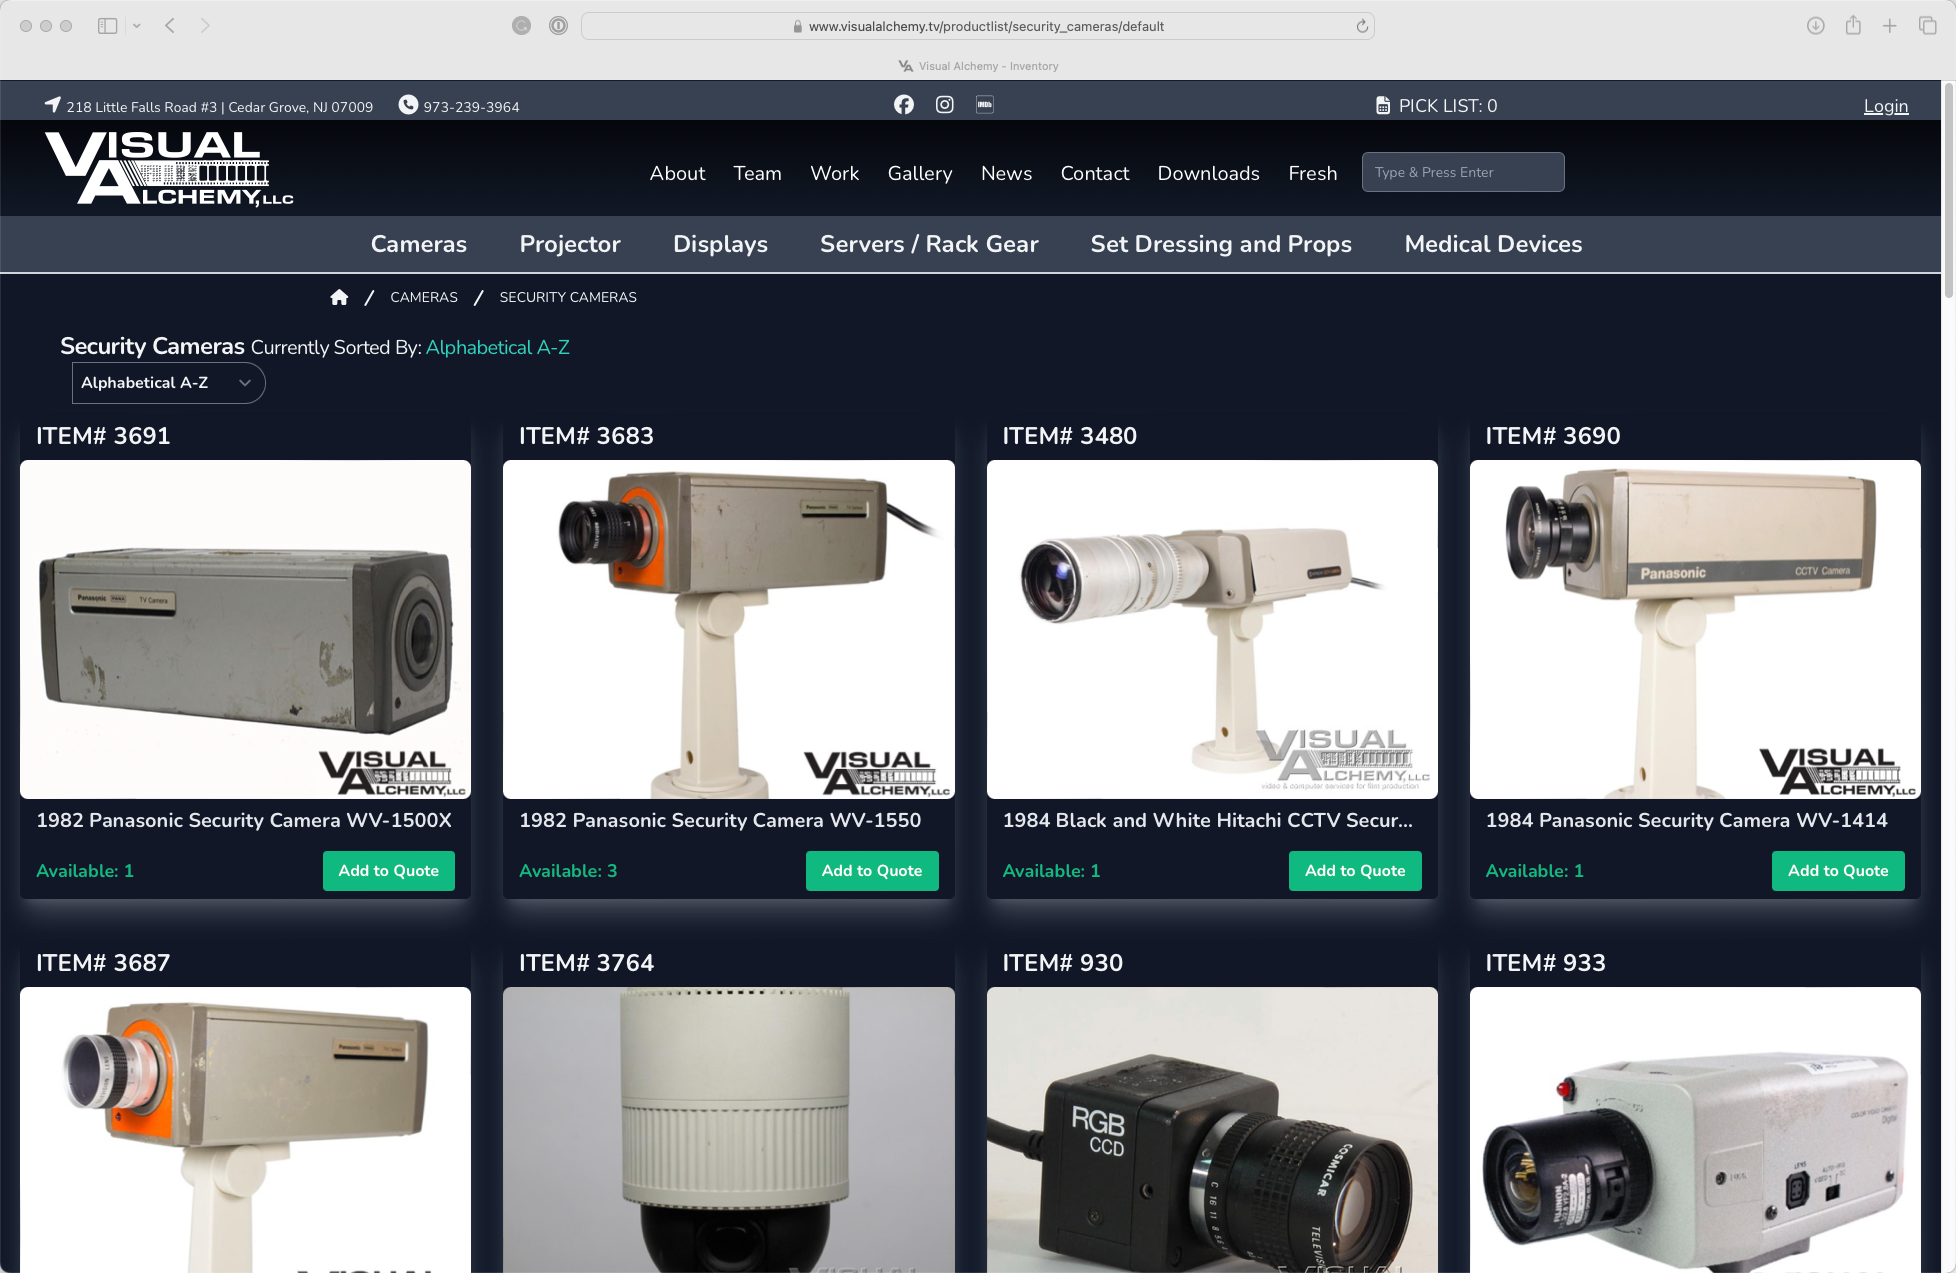Image resolution: width=1956 pixels, height=1273 pixels.
Task: Open the item 3687 camera thumbnail
Action: 245,1129
